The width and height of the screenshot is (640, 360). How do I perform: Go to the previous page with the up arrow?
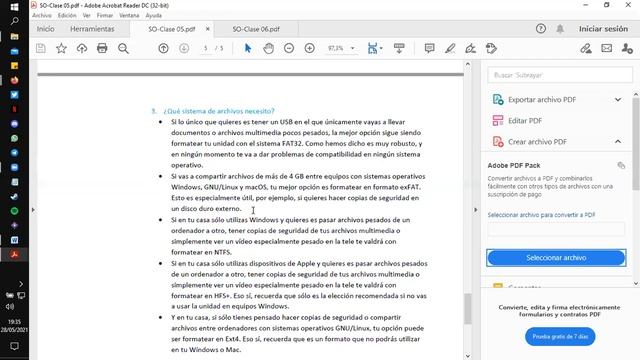point(163,48)
